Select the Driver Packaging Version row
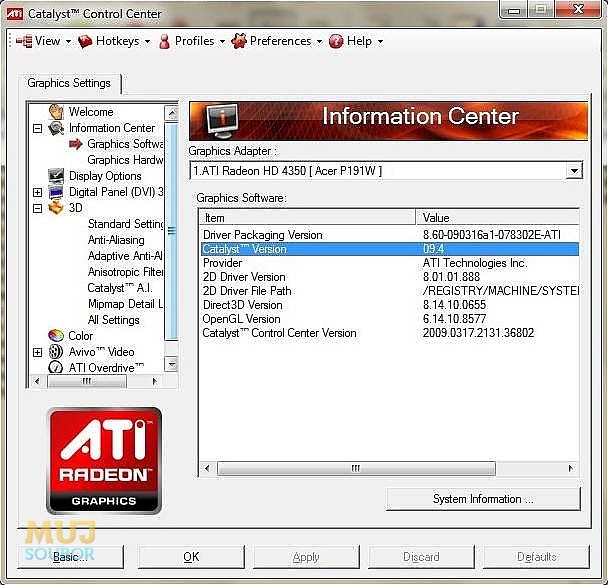This screenshot has height=585, width=608. click(390, 235)
